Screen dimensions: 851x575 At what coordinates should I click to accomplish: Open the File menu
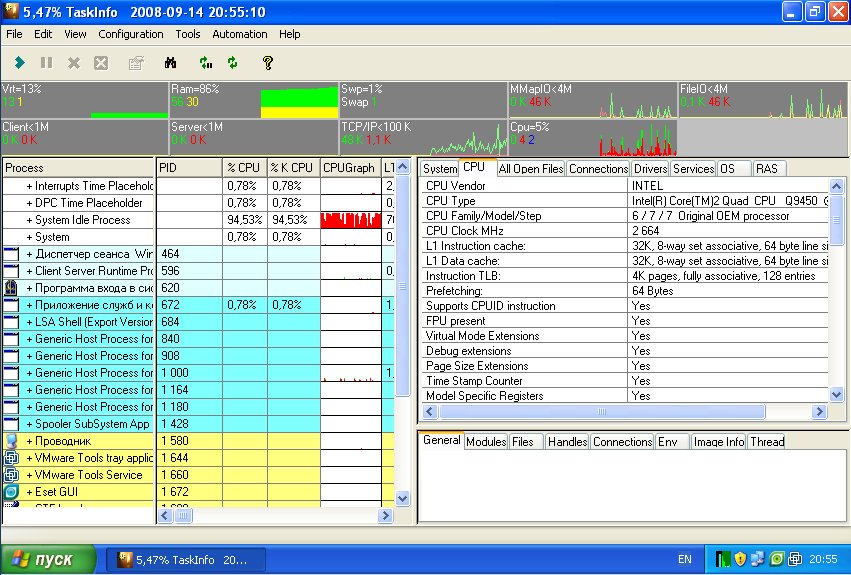14,34
